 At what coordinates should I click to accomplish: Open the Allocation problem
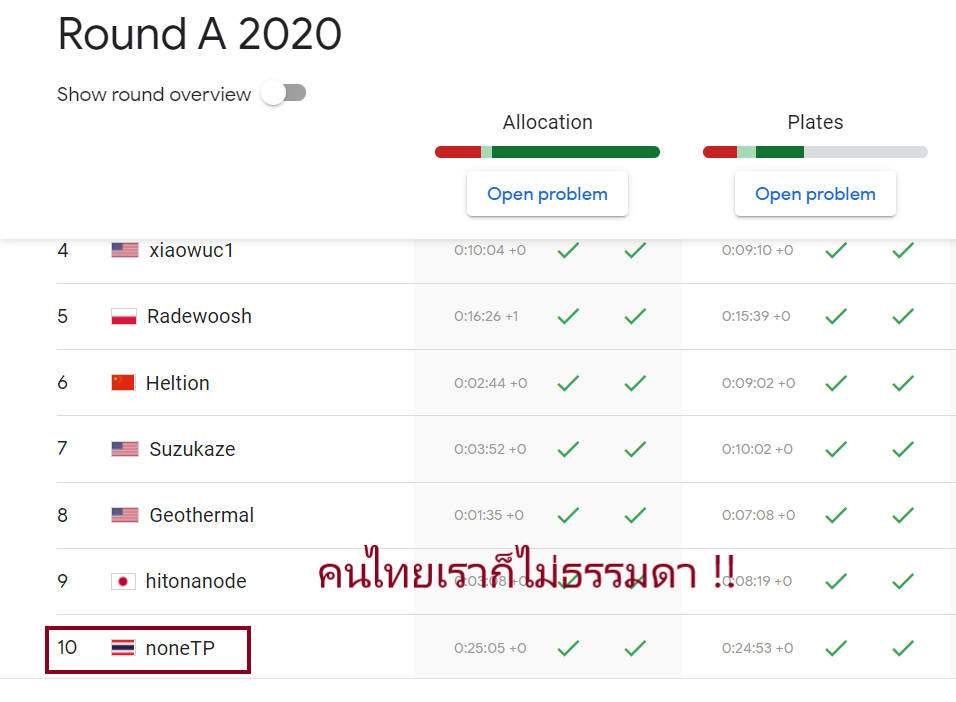[547, 194]
